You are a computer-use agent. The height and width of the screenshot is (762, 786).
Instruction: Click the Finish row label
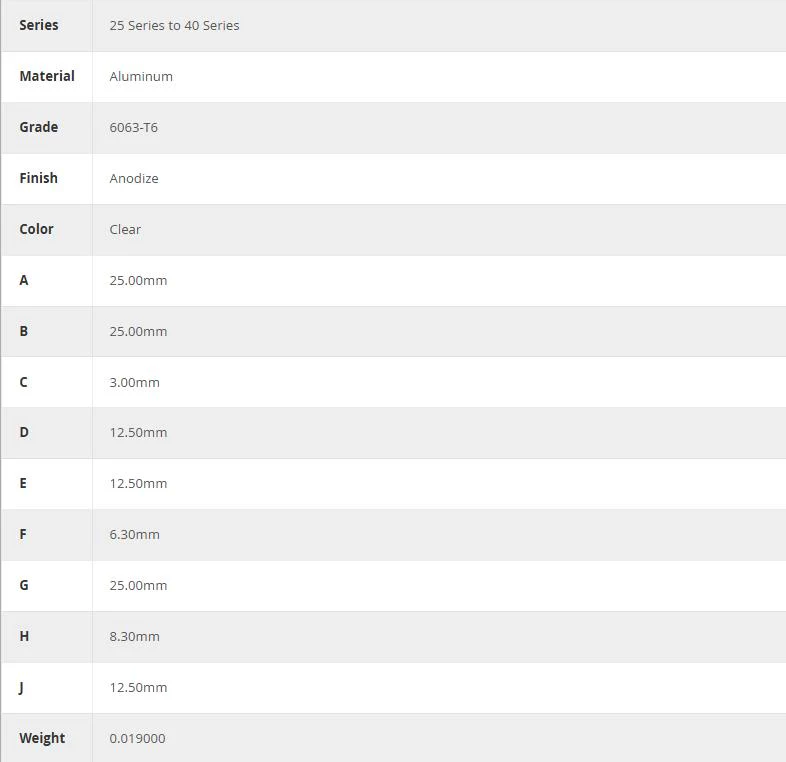38,178
